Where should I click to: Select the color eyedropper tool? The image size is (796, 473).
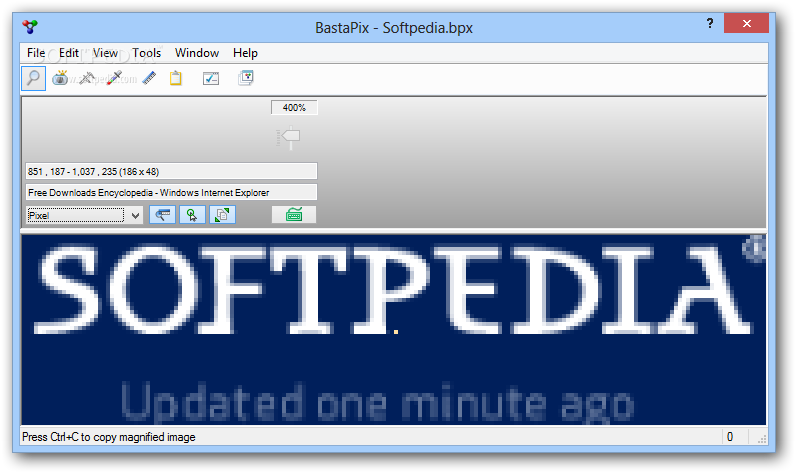click(114, 78)
